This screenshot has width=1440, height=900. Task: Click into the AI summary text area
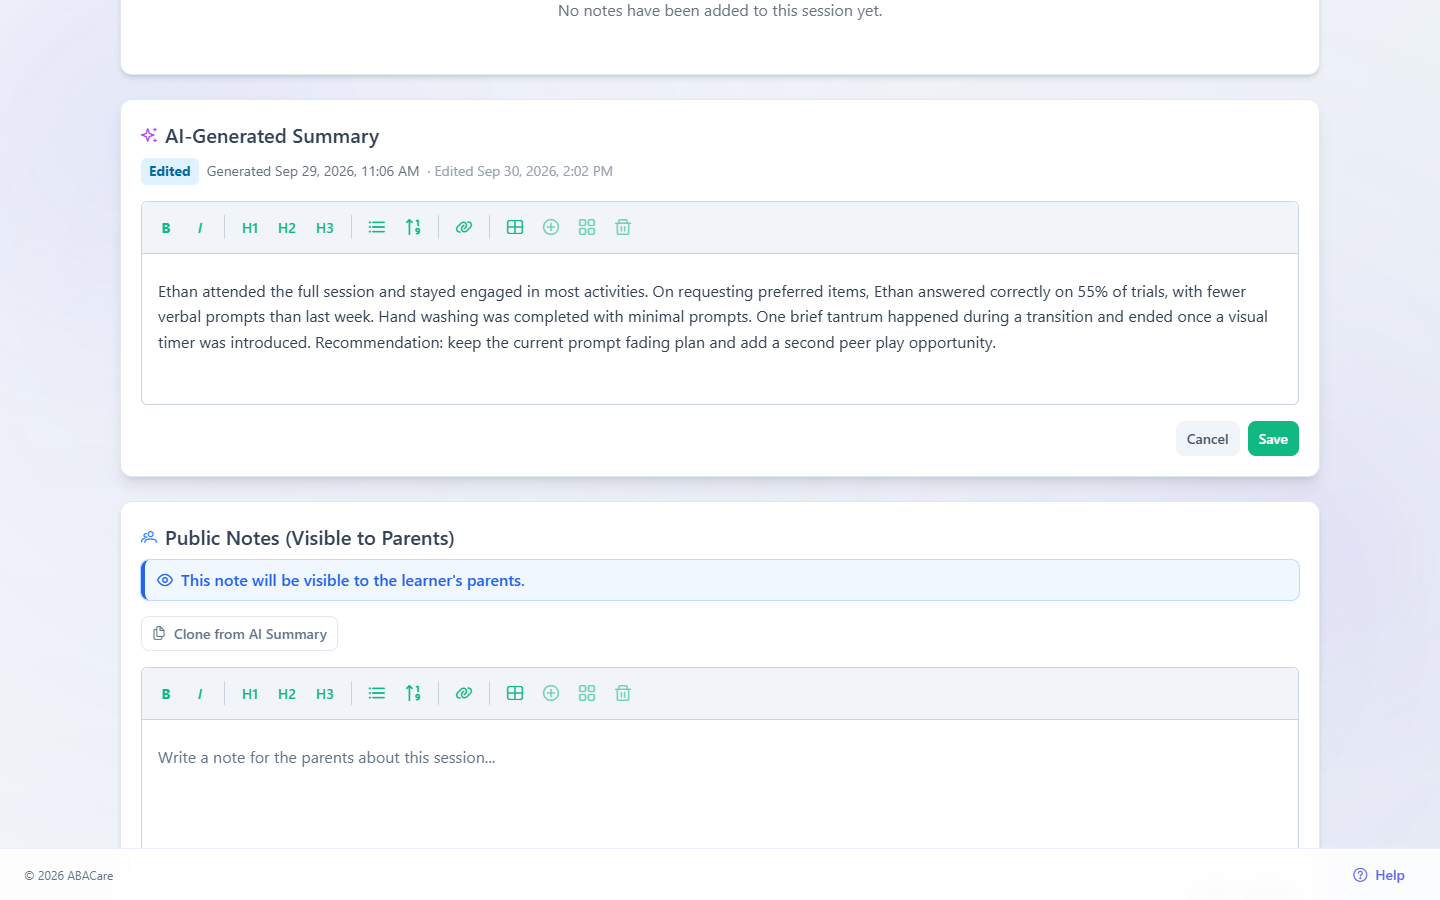pyautogui.click(x=720, y=329)
